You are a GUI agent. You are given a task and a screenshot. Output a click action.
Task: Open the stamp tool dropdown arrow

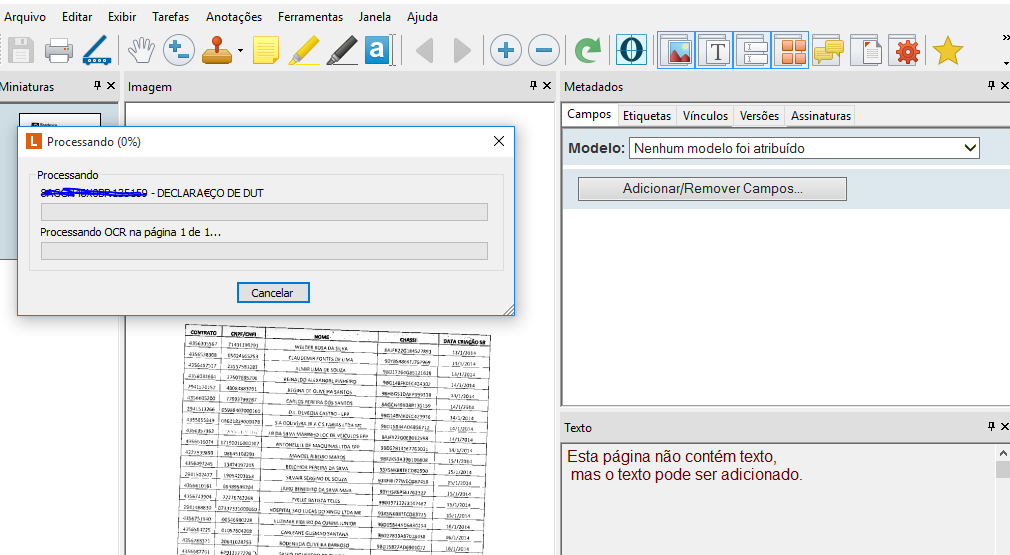[x=240, y=51]
